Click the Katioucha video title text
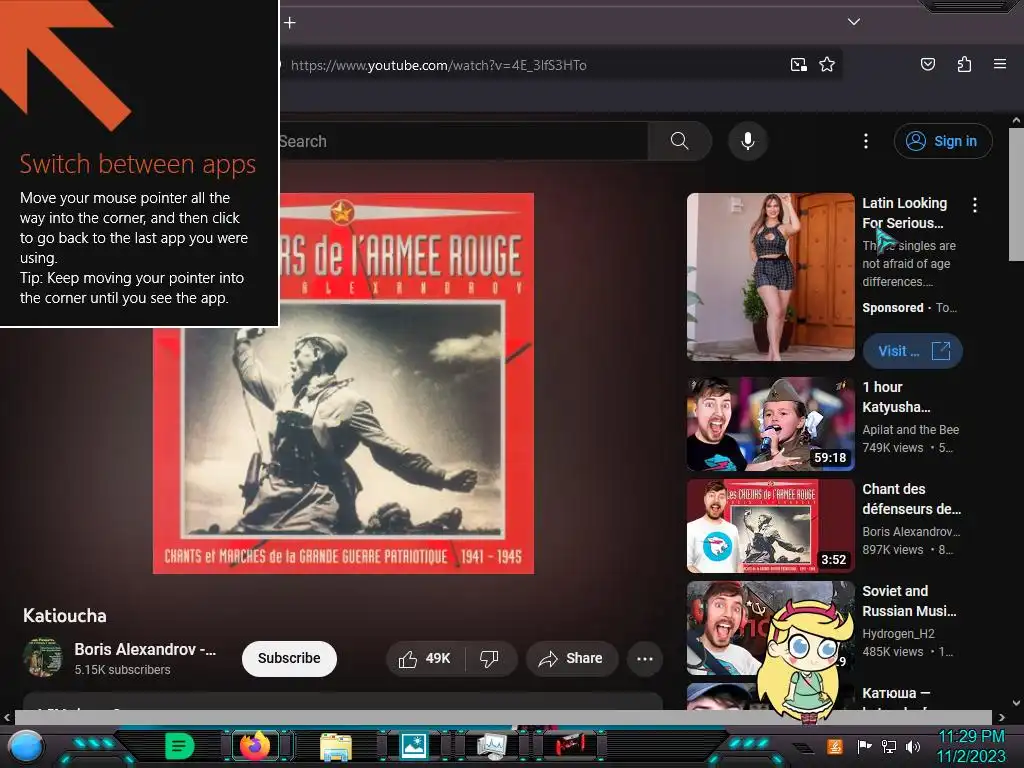This screenshot has width=1024, height=768. (65, 616)
